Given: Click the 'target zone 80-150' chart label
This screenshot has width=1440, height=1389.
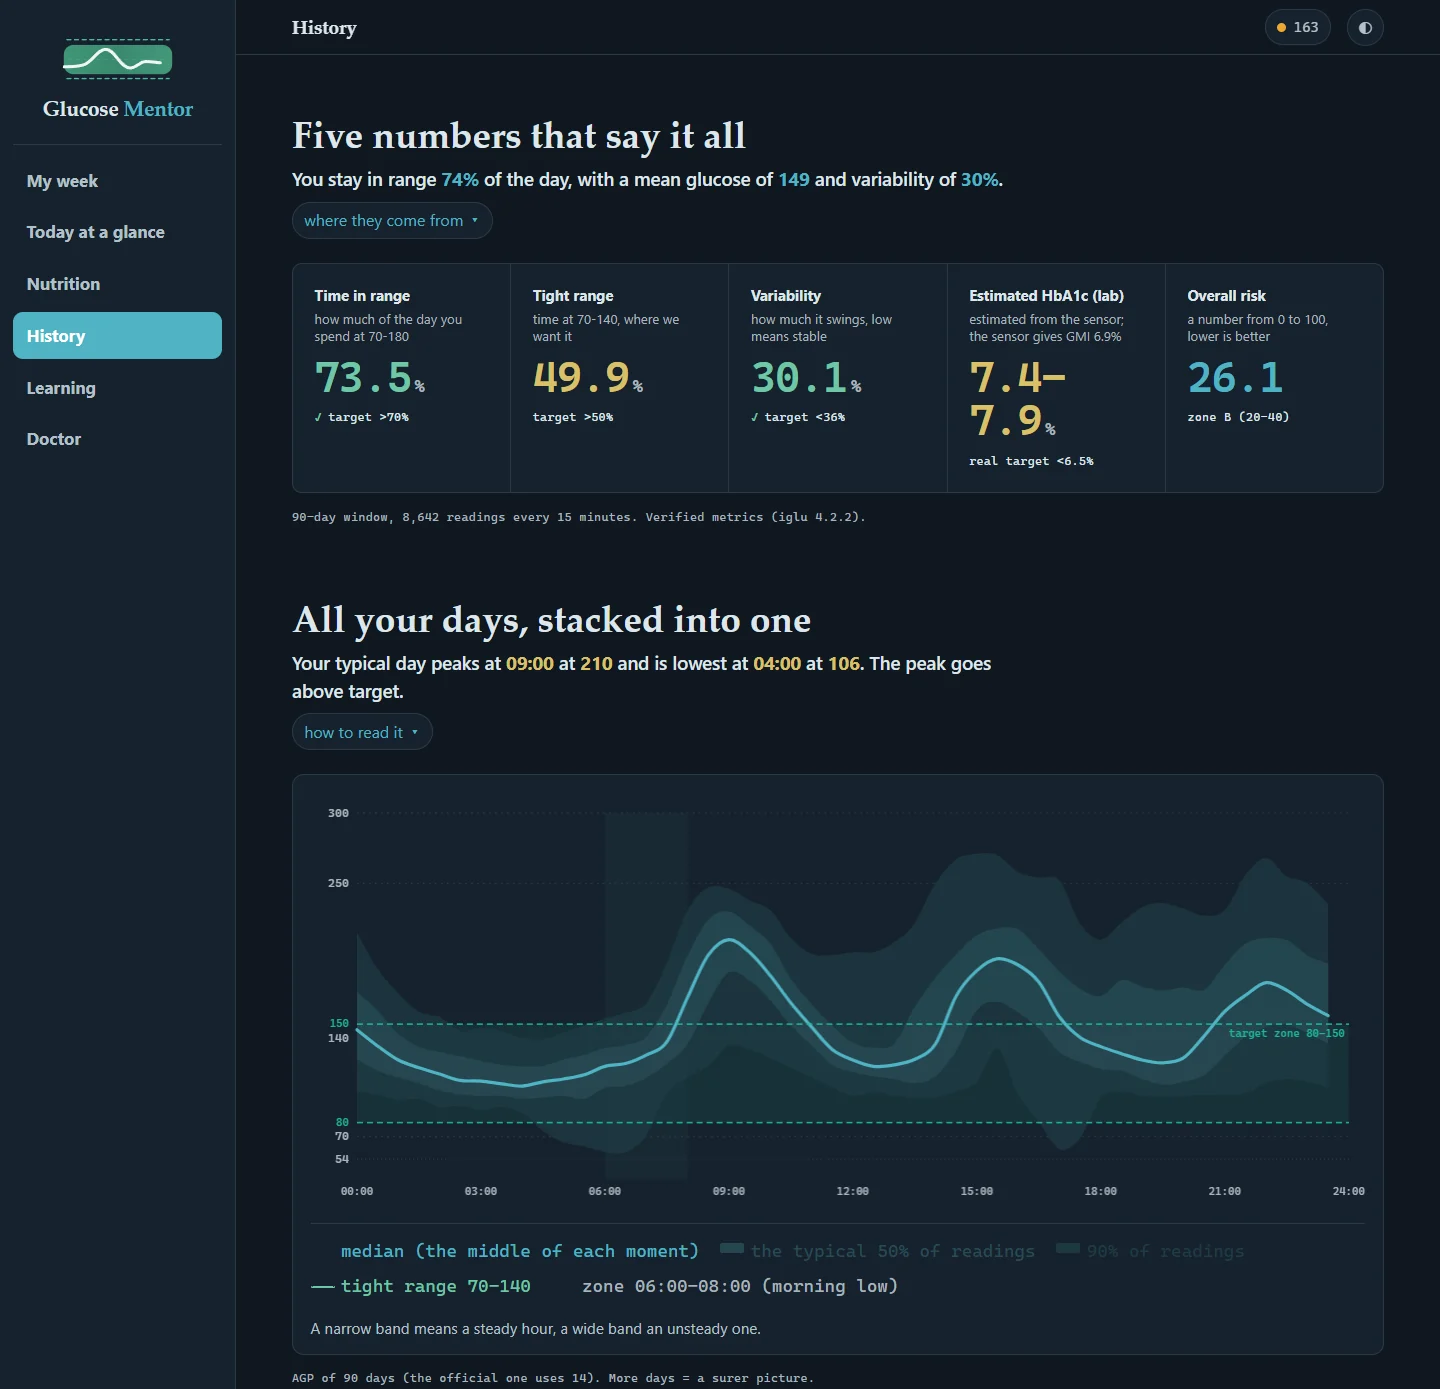Looking at the screenshot, I should [x=1286, y=1033].
